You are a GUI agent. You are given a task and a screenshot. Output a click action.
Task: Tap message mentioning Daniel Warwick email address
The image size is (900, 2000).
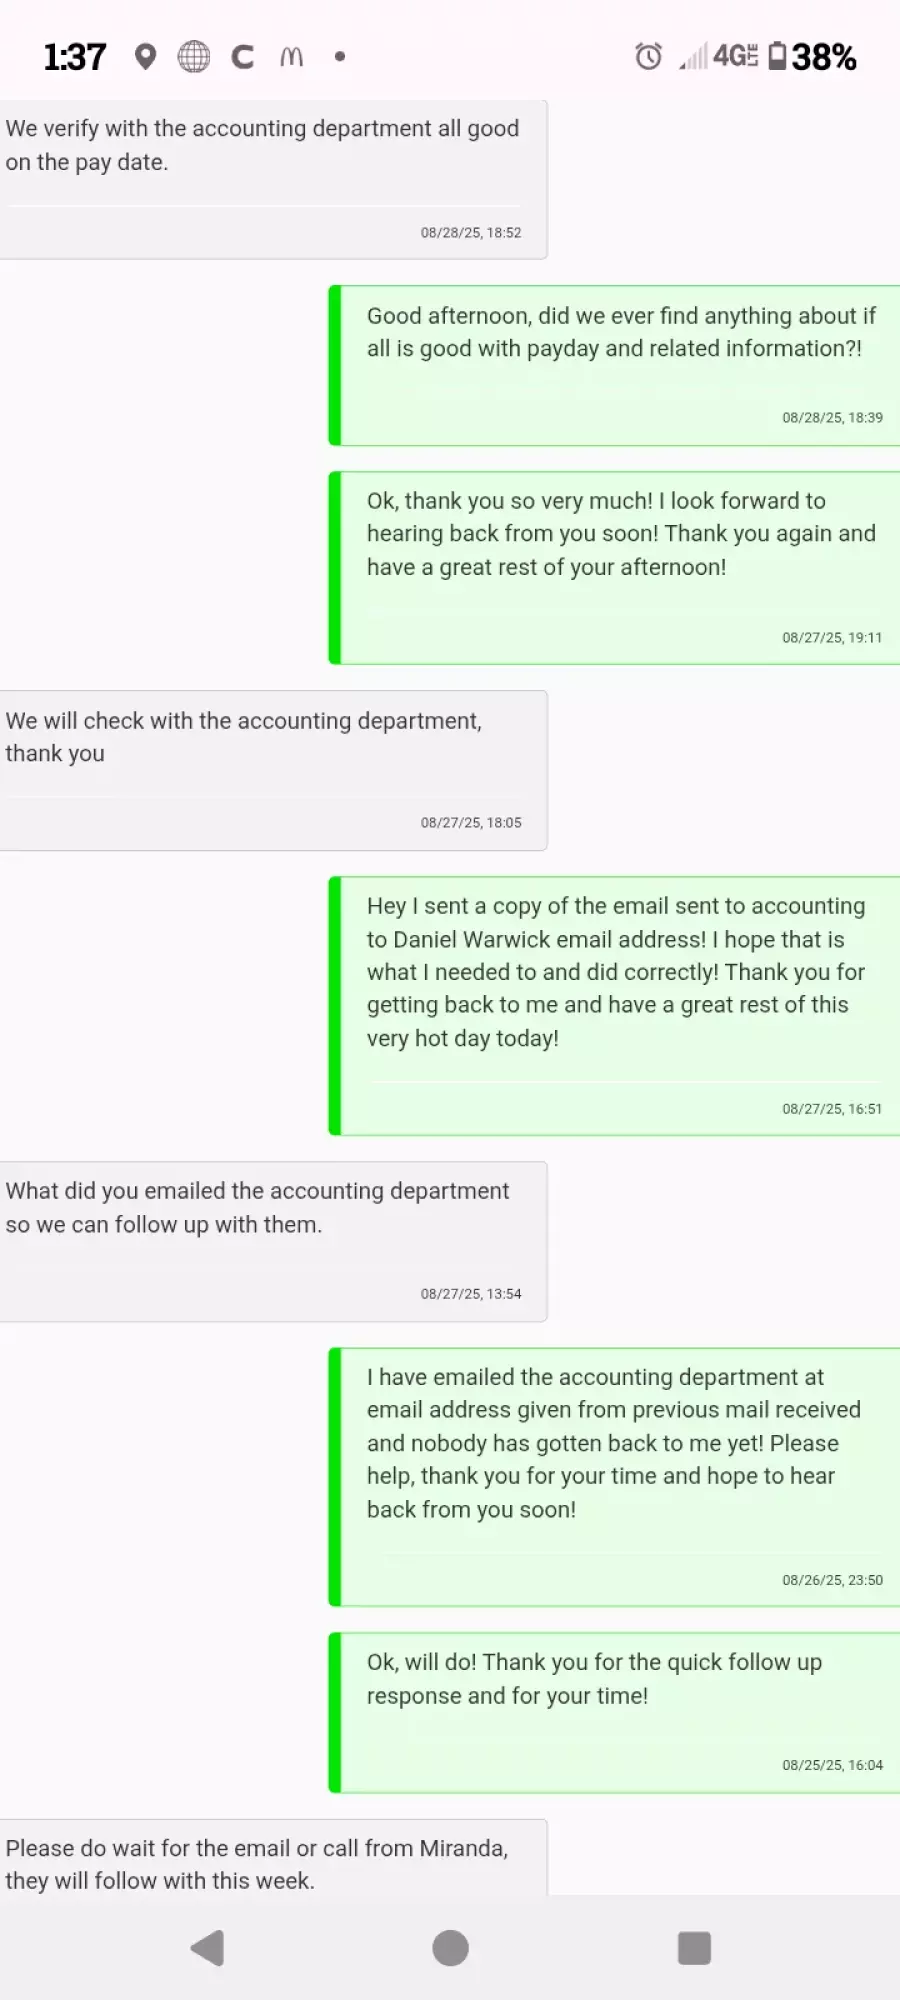click(614, 972)
